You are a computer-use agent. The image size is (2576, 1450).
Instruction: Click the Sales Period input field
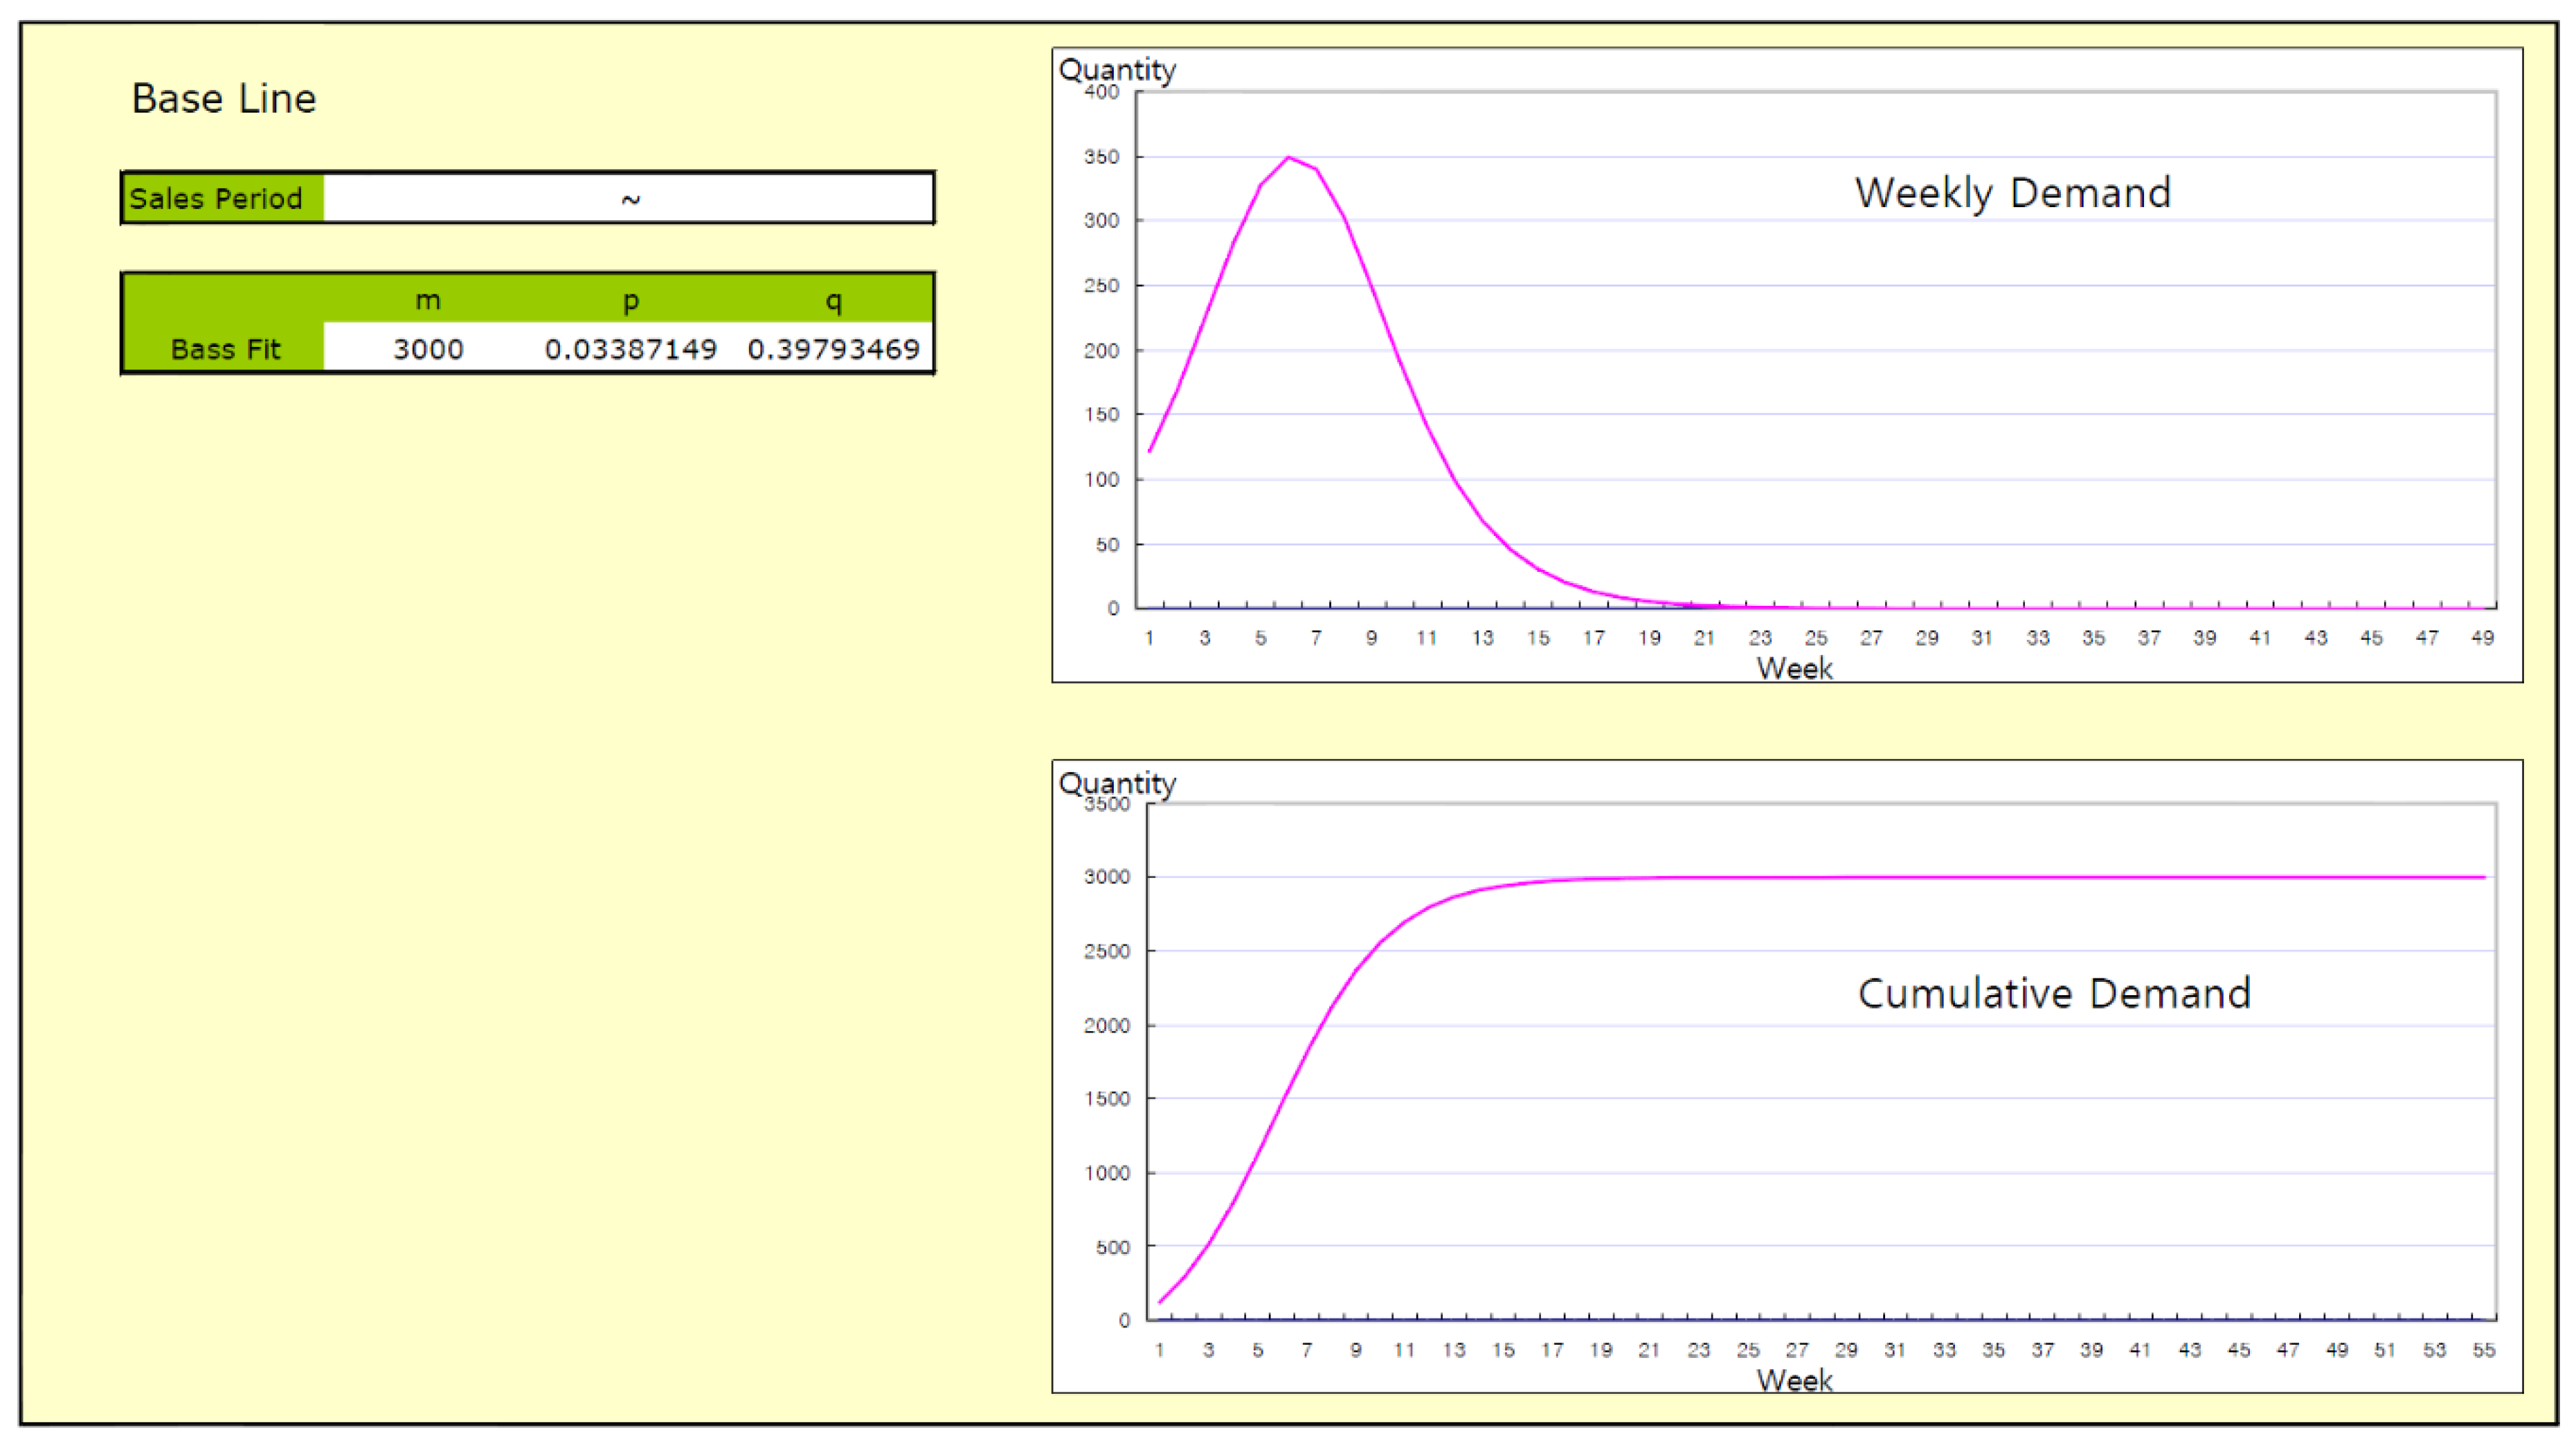[x=628, y=198]
